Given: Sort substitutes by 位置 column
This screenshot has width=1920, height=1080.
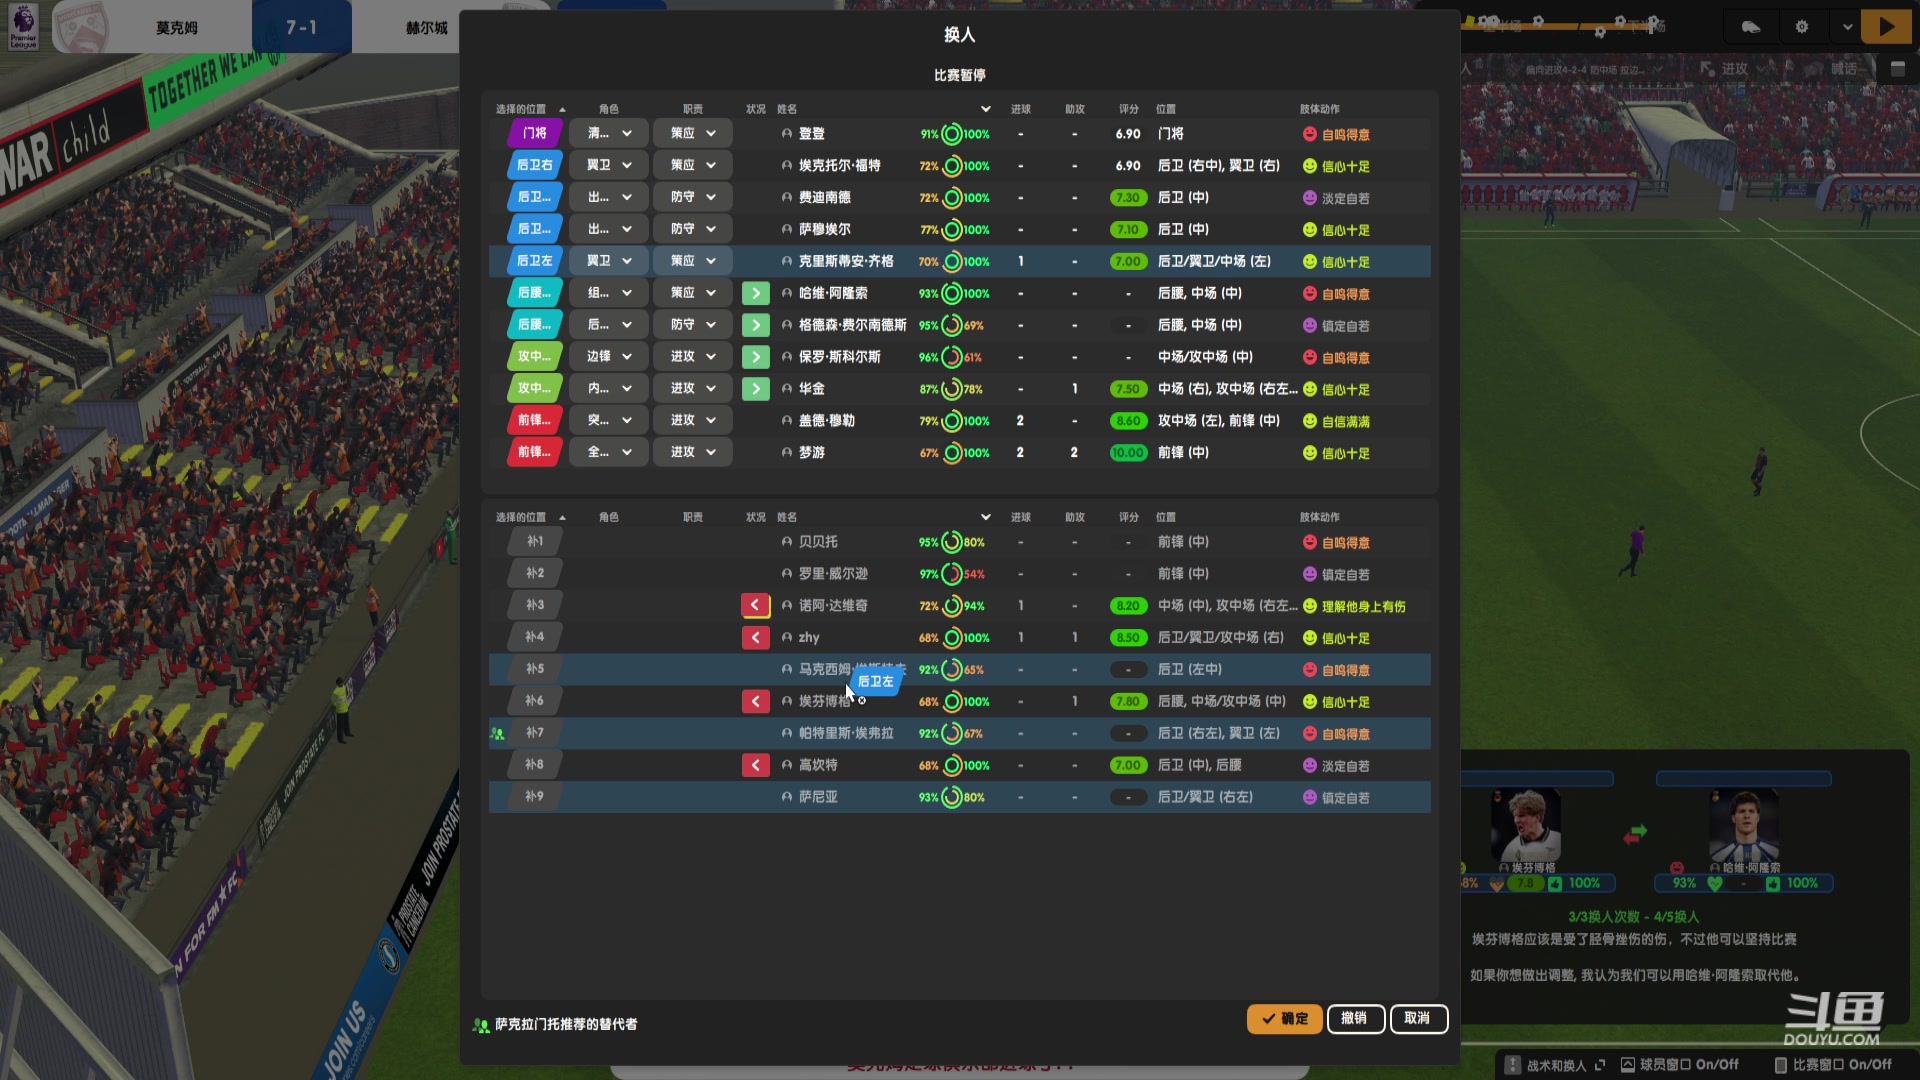Looking at the screenshot, I should tap(1166, 517).
